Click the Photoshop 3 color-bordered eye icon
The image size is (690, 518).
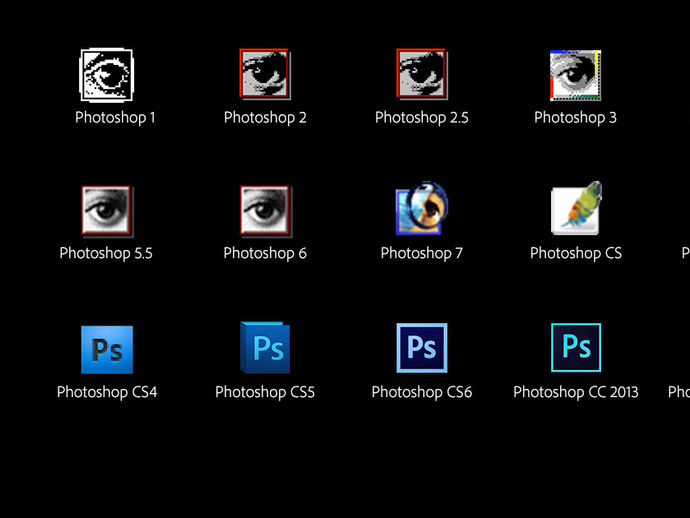(576, 75)
